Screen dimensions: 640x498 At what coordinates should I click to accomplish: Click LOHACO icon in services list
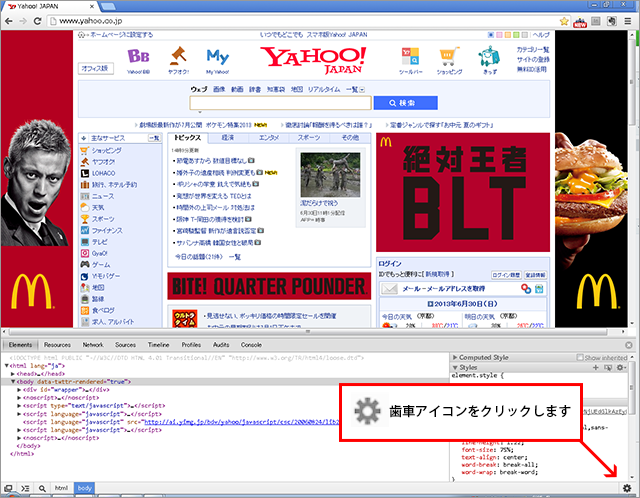coord(84,173)
